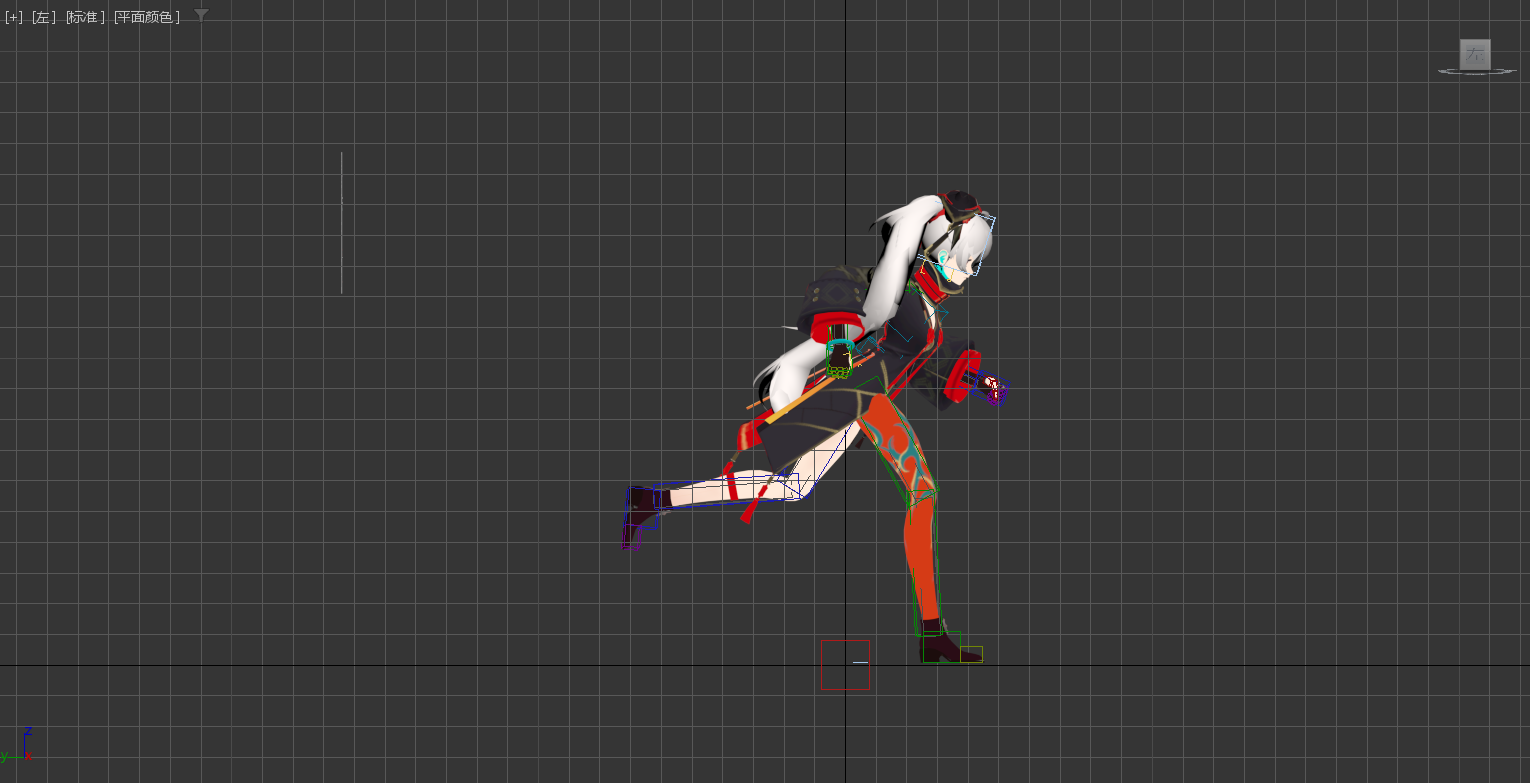Open the [平面颜色] per-view display dropdown
The height and width of the screenshot is (783, 1530).
click(x=147, y=17)
